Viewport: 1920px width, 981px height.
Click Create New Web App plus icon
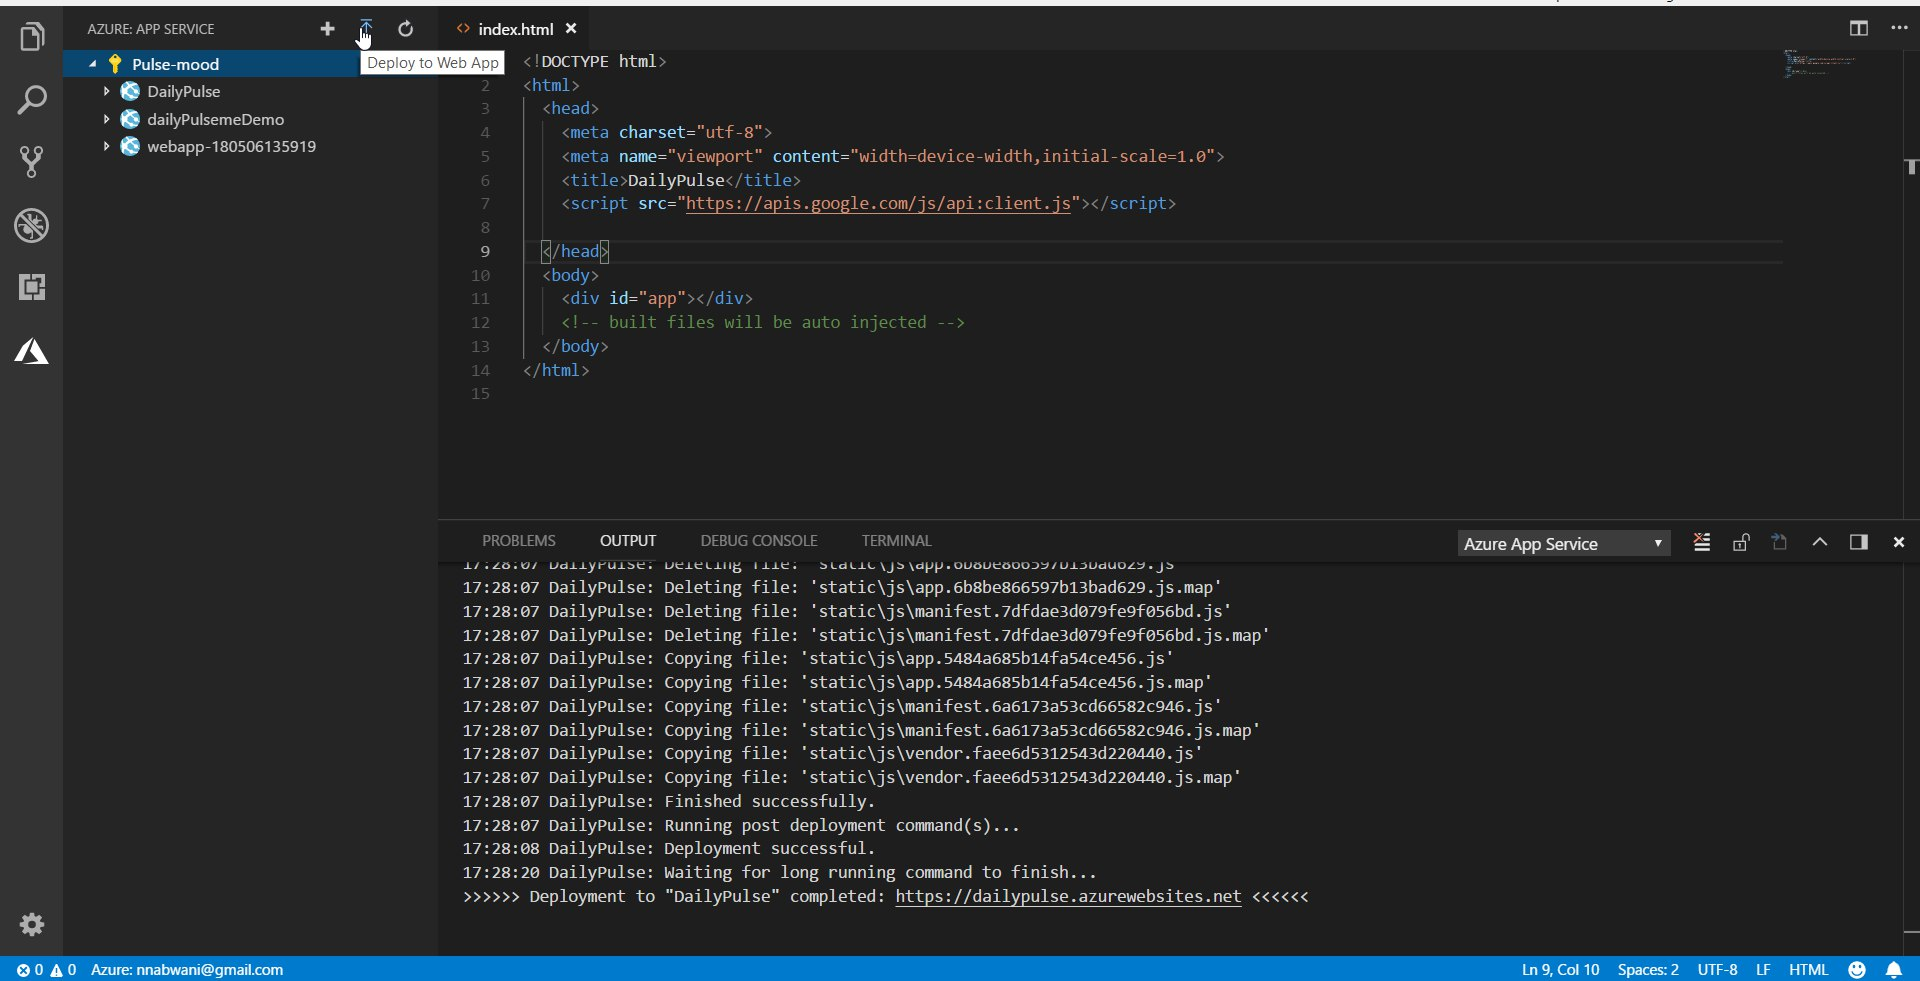[327, 29]
